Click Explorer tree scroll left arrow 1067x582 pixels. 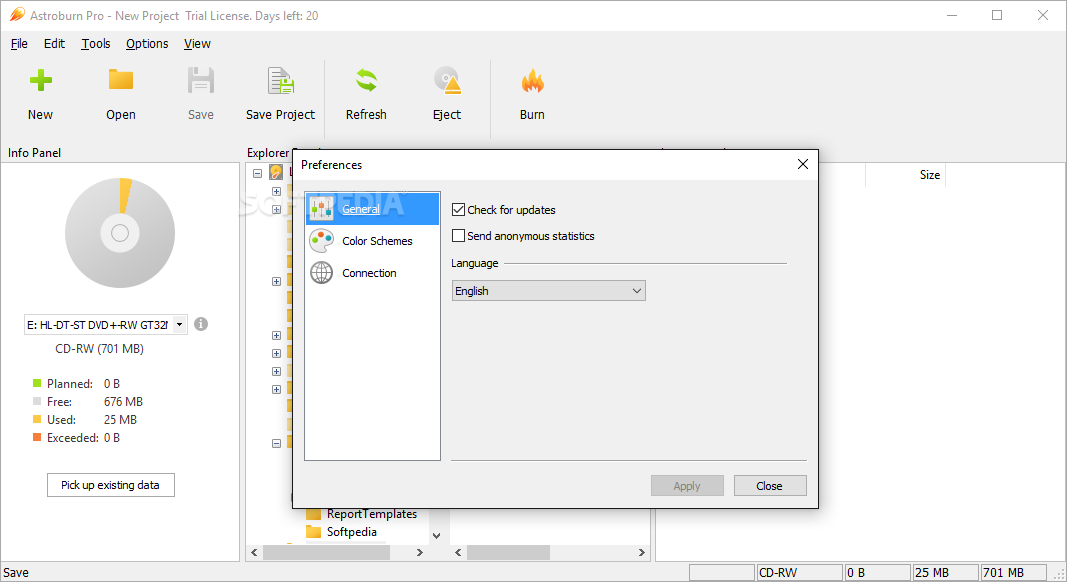coord(255,552)
